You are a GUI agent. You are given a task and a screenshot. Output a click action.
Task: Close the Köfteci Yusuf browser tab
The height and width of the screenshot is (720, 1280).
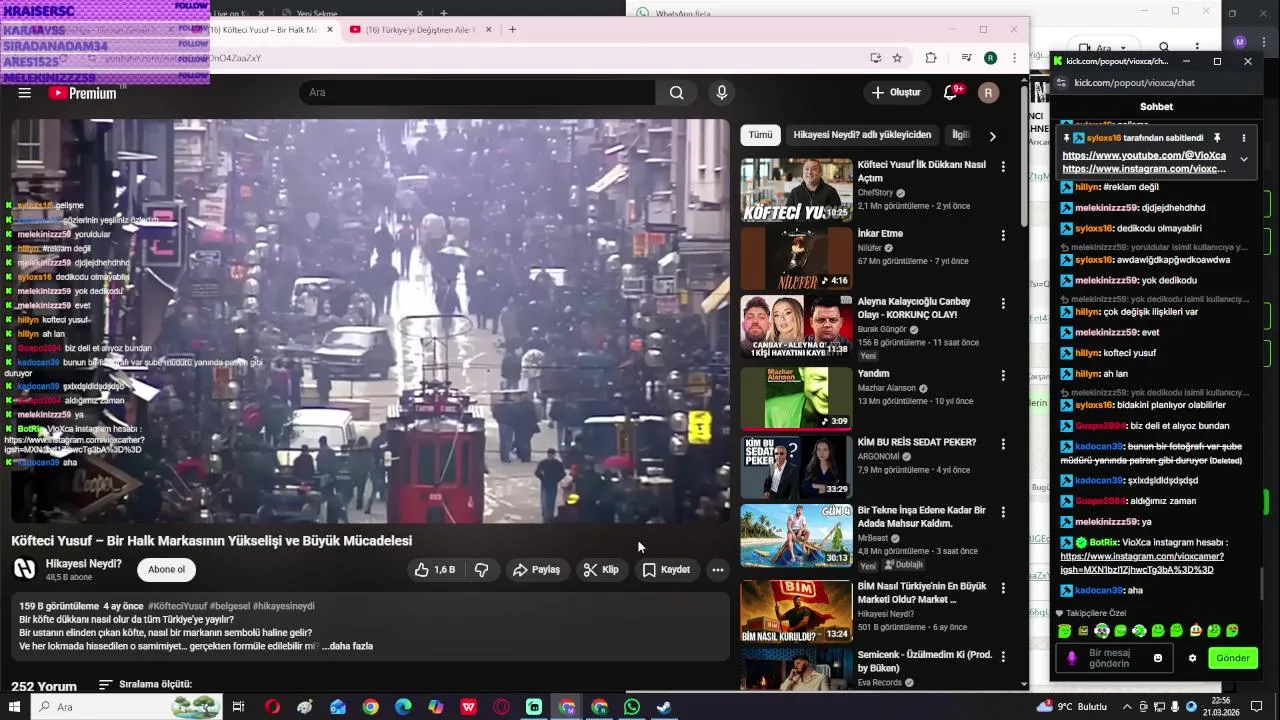pyautogui.click(x=330, y=30)
